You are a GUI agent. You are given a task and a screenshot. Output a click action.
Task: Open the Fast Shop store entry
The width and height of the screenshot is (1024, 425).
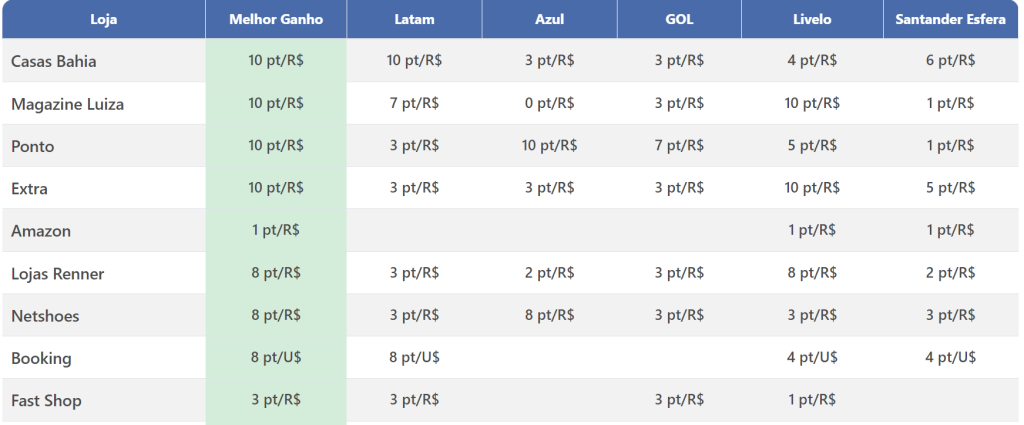click(x=47, y=400)
